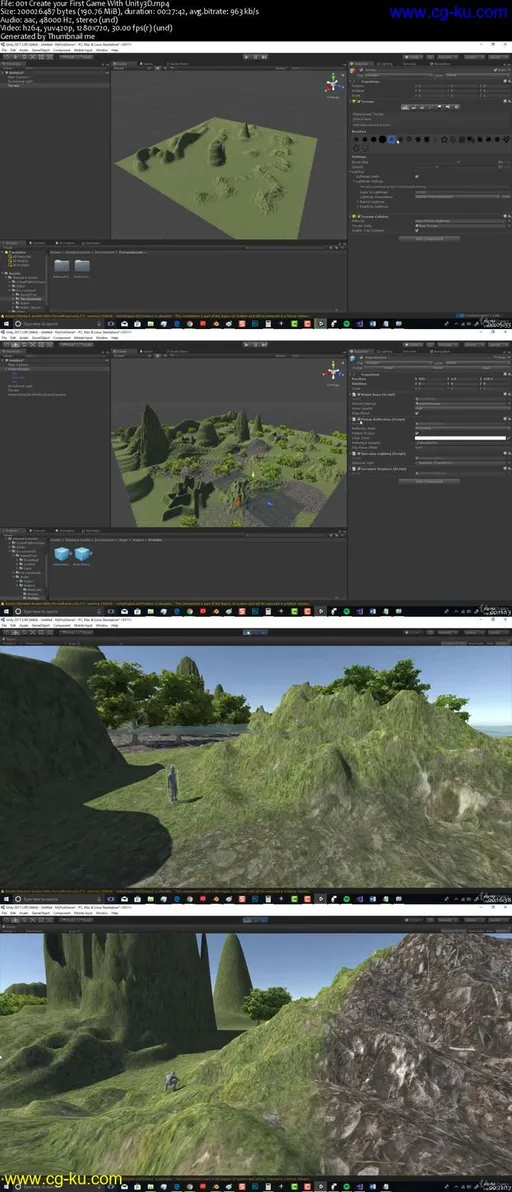Click Pause button in bare-terrain editor frame
512x1192 pixels.
pyautogui.click(x=255, y=57)
